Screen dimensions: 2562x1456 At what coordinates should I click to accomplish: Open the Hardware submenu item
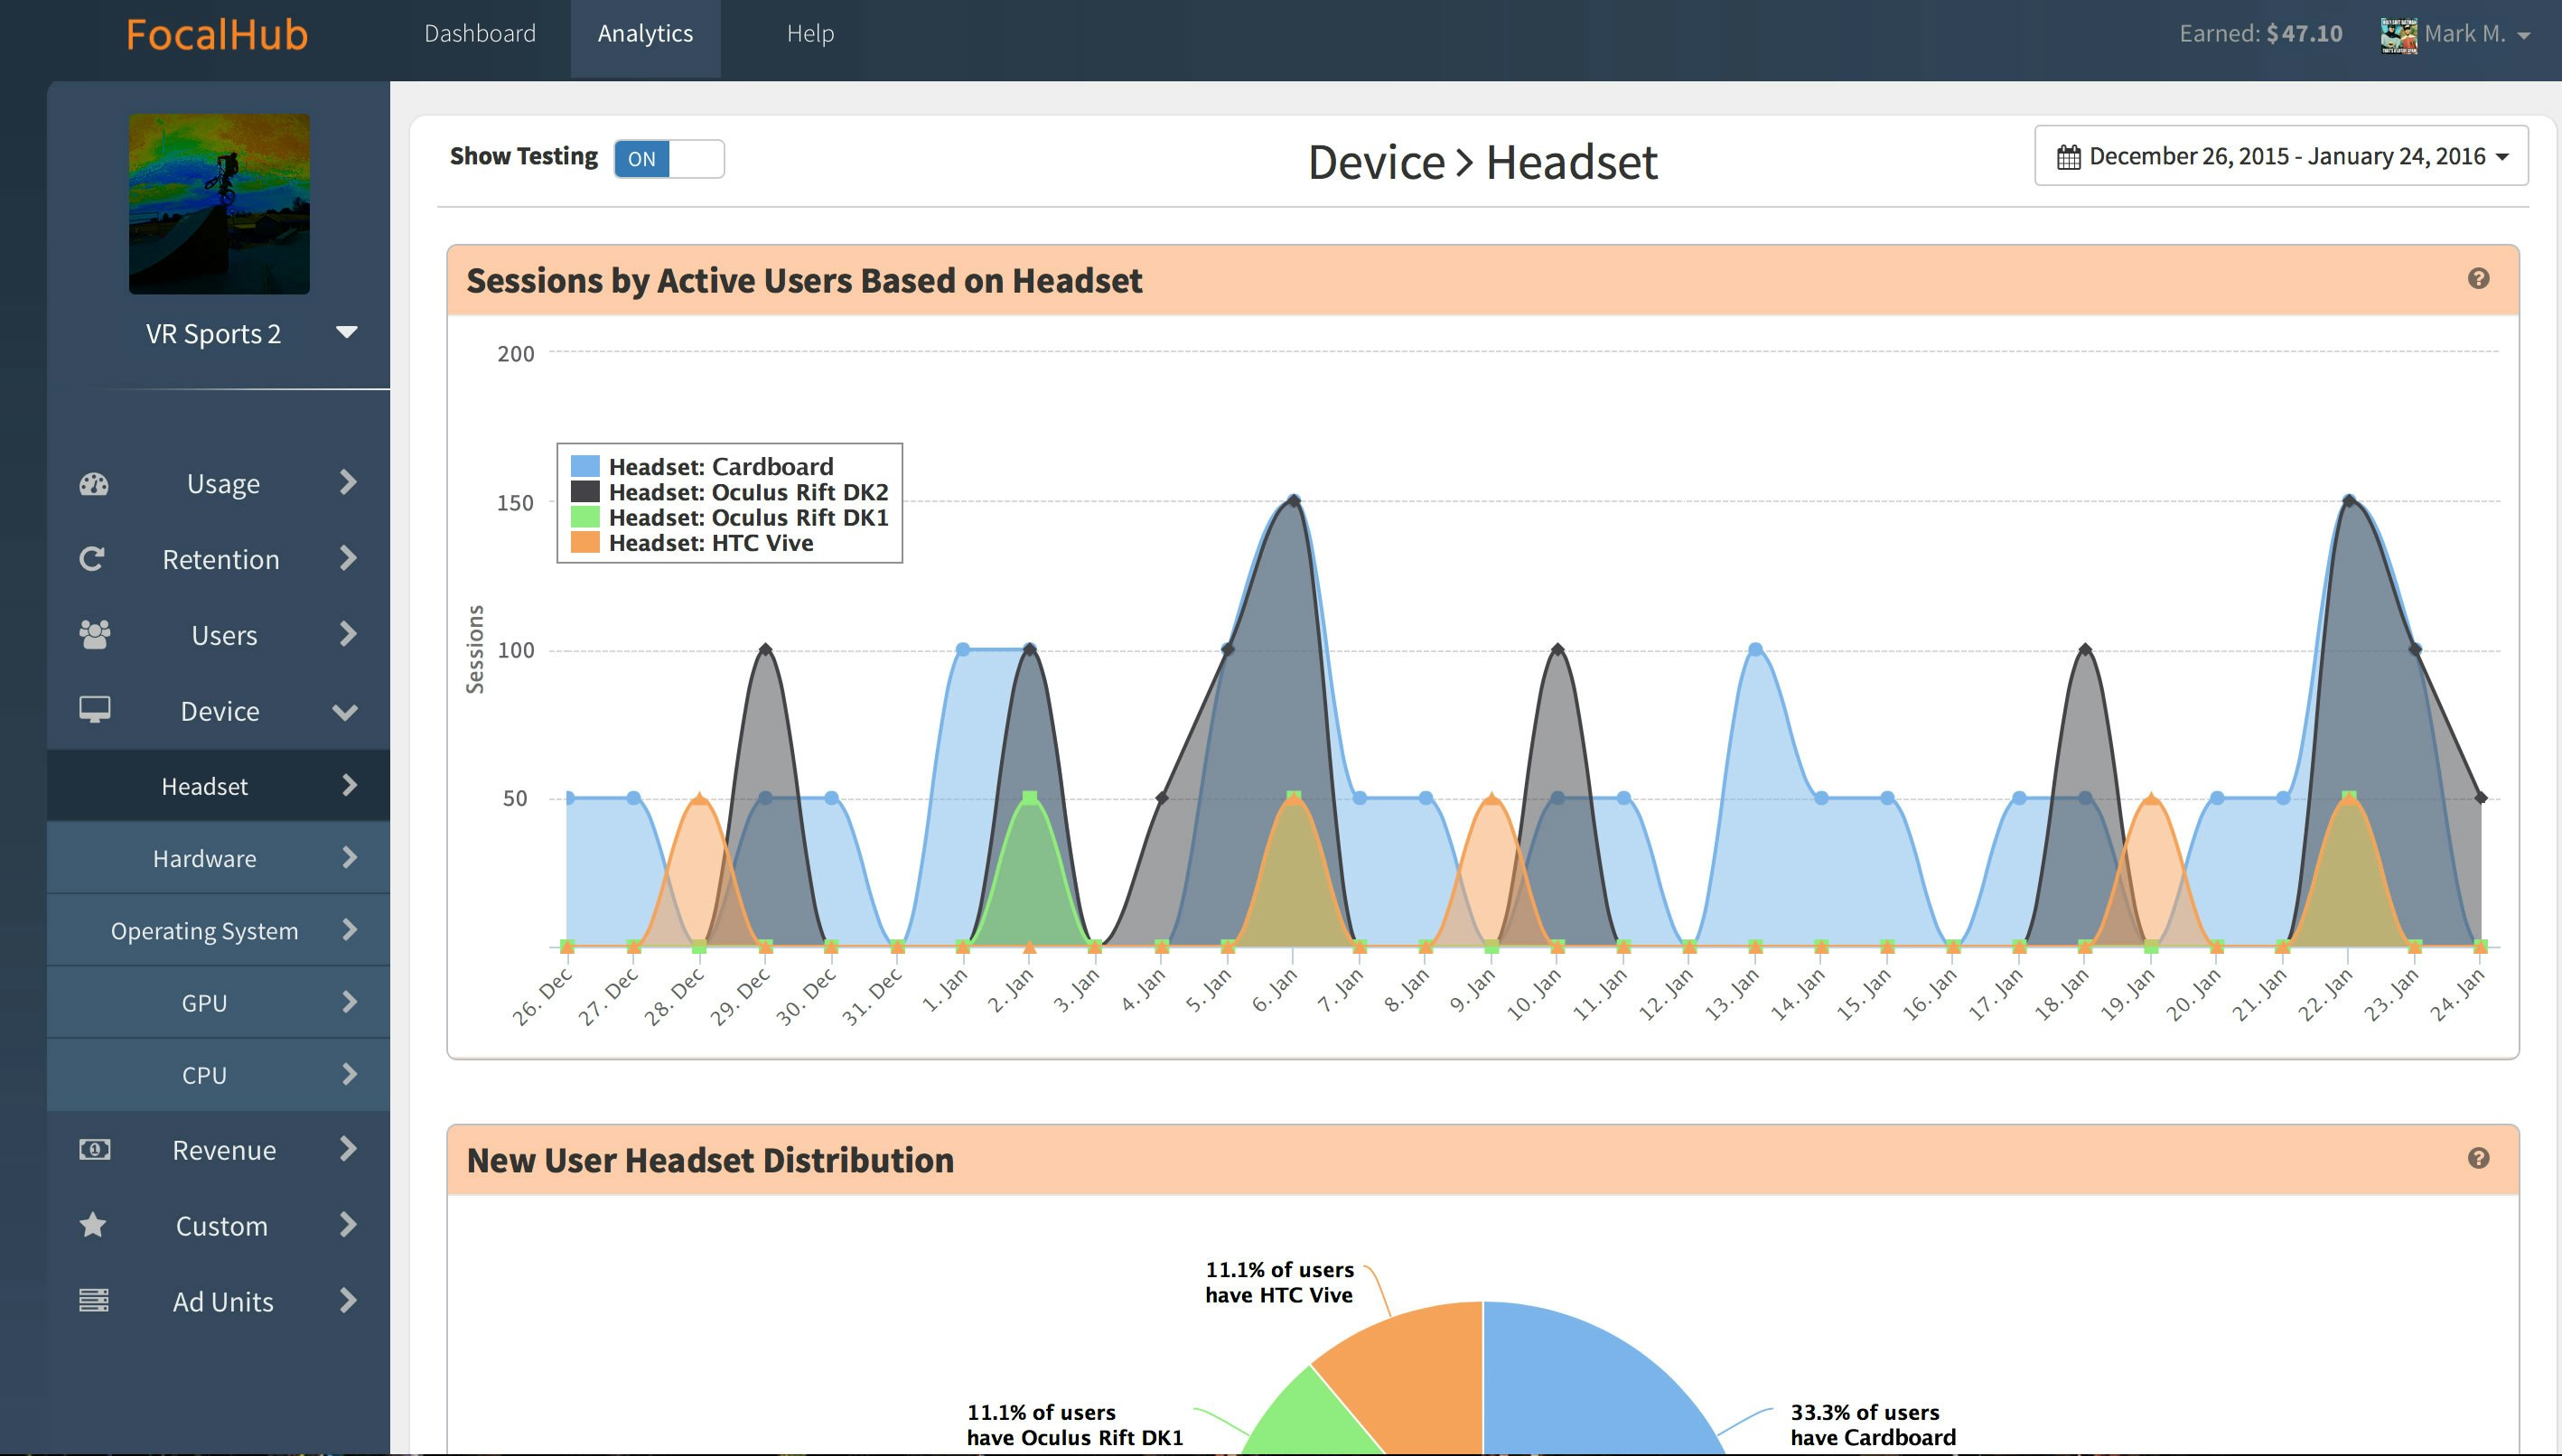click(x=205, y=858)
